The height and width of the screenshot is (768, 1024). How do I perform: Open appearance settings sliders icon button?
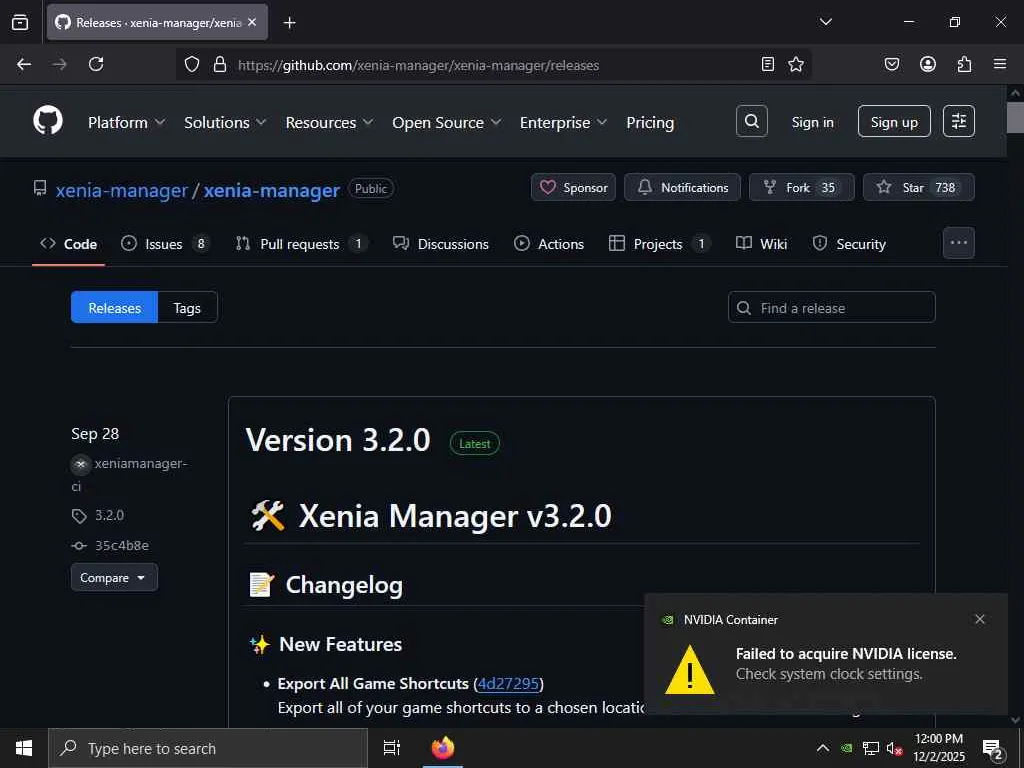[x=959, y=121]
